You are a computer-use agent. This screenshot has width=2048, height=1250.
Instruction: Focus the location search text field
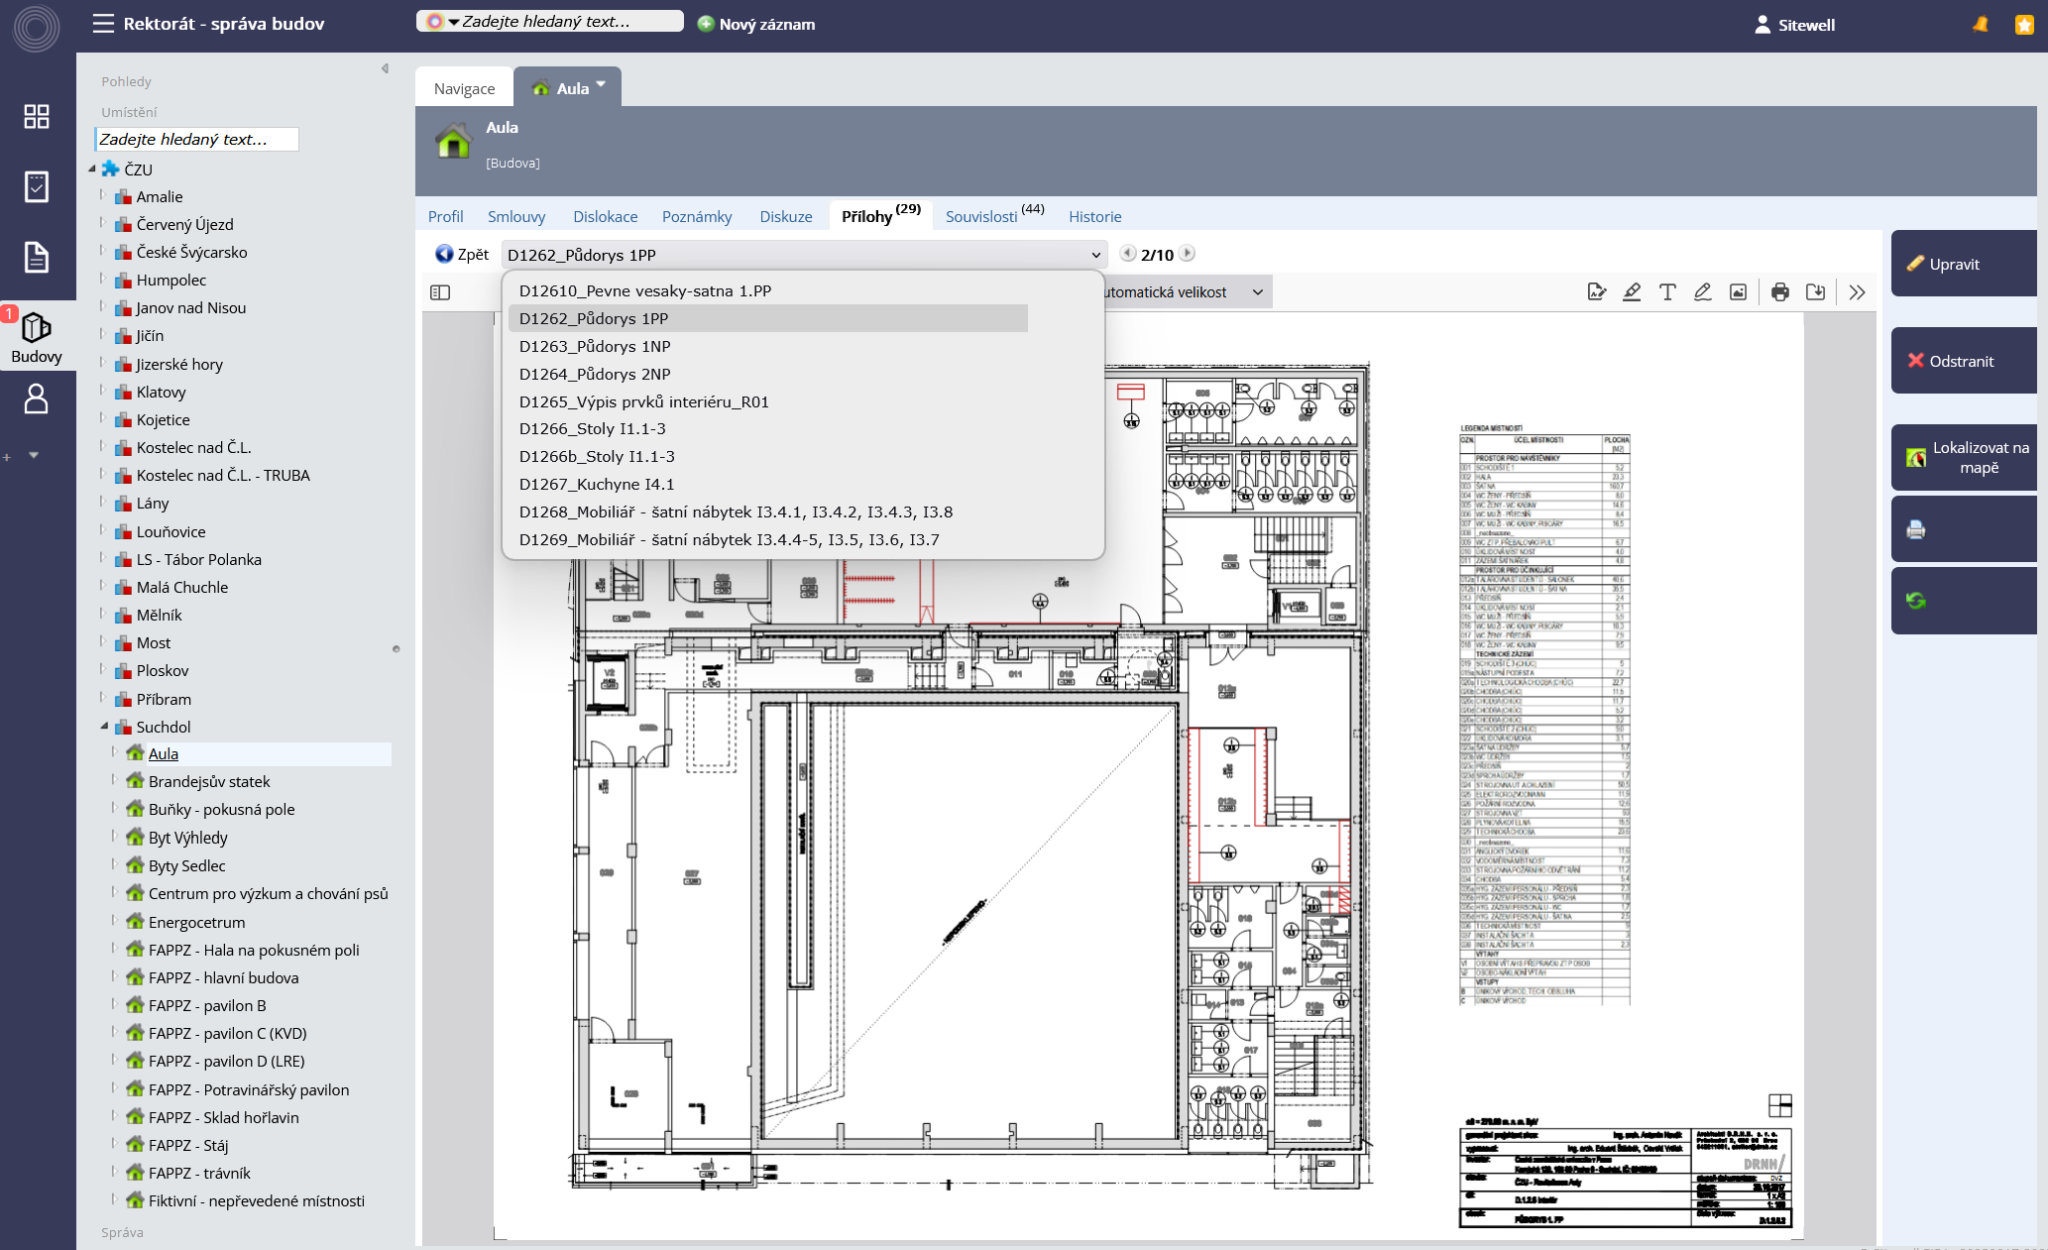coord(196,139)
